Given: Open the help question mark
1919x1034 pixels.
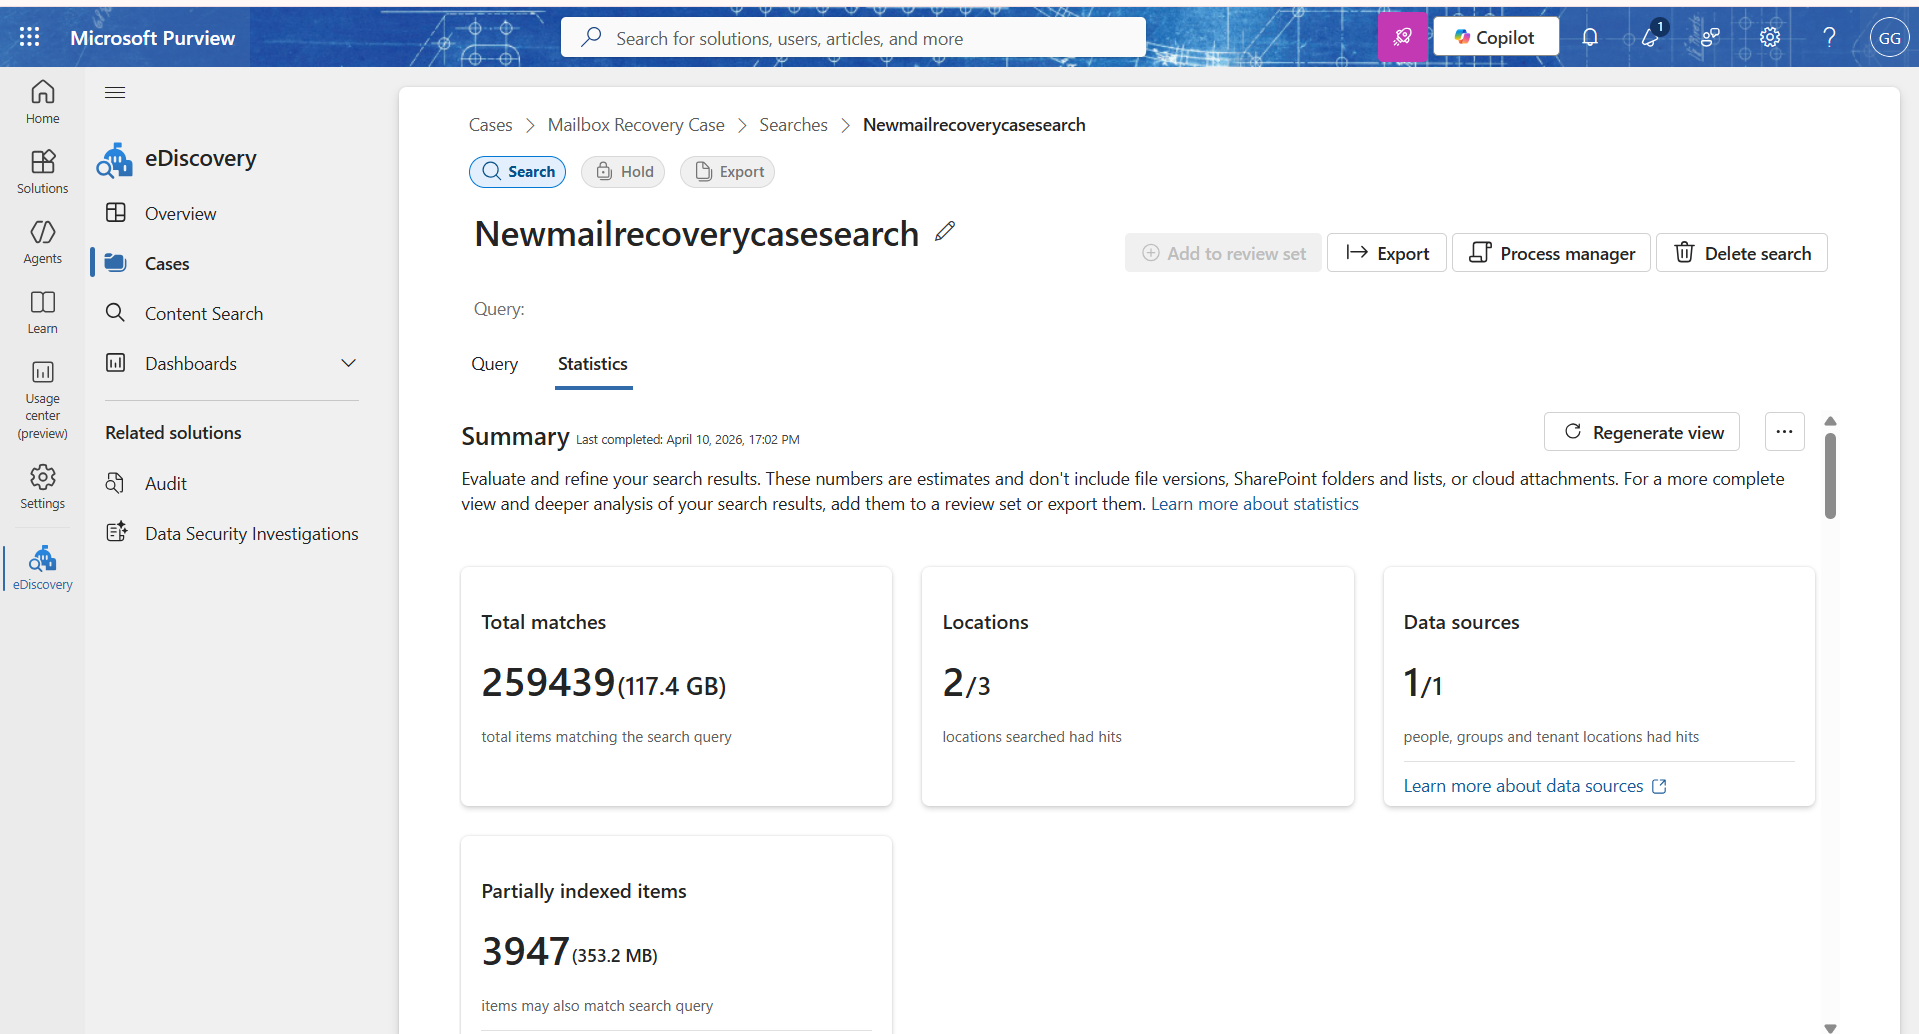Looking at the screenshot, I should click(1829, 37).
